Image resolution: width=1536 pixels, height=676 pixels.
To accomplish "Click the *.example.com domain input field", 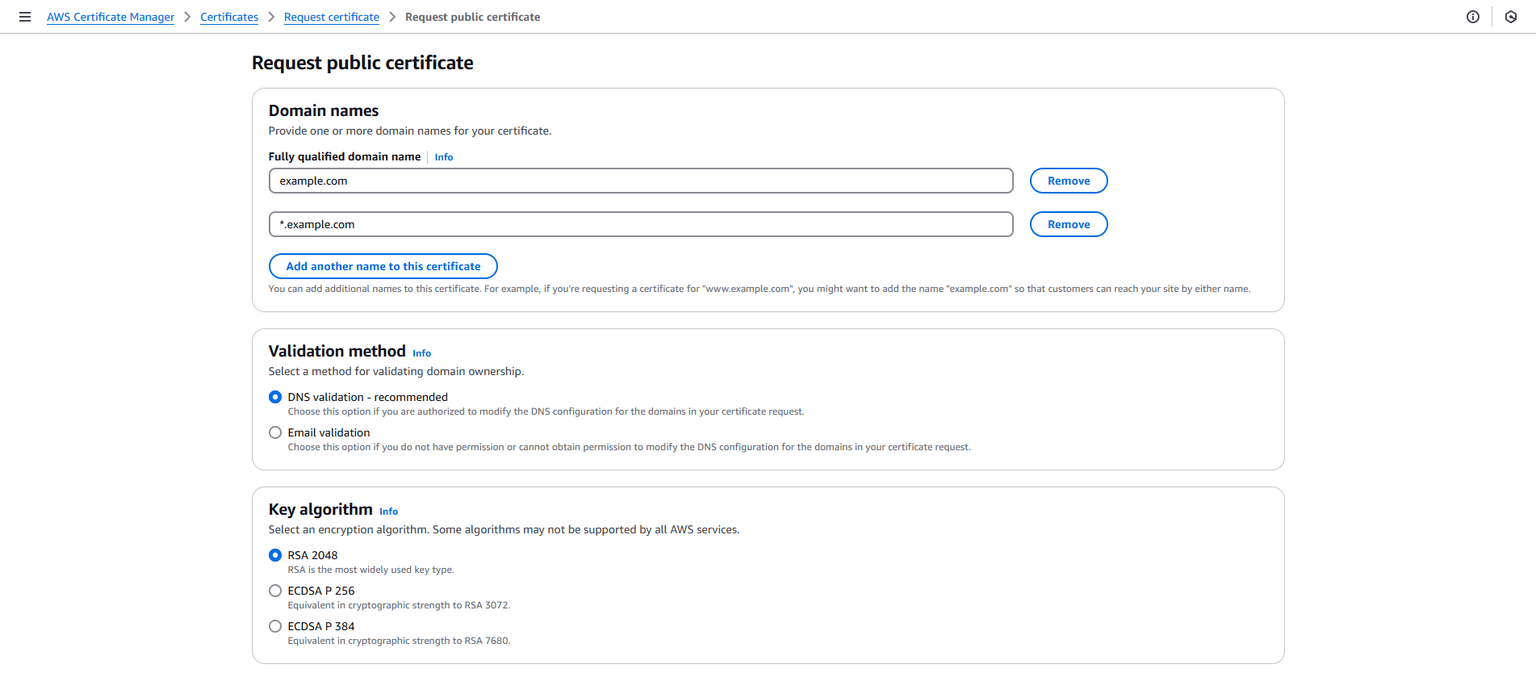I will 640,224.
